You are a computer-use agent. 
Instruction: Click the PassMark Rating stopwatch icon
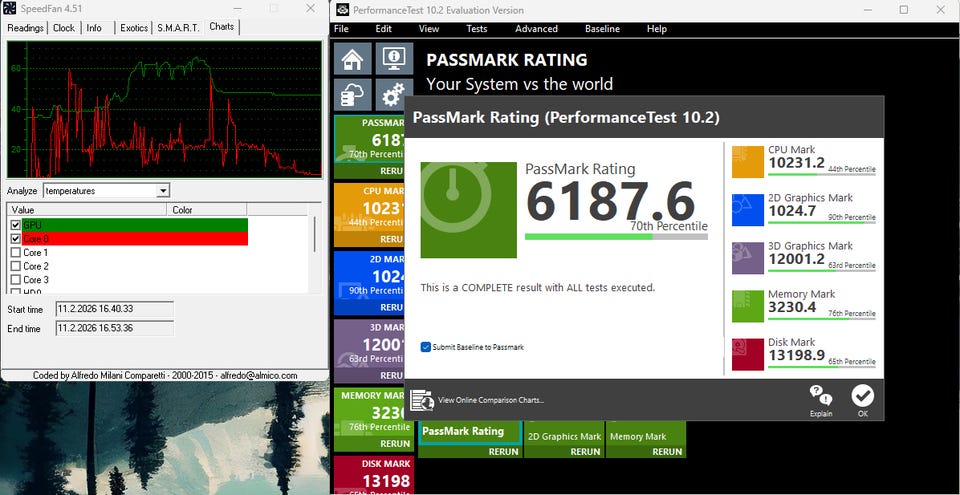click(x=468, y=210)
